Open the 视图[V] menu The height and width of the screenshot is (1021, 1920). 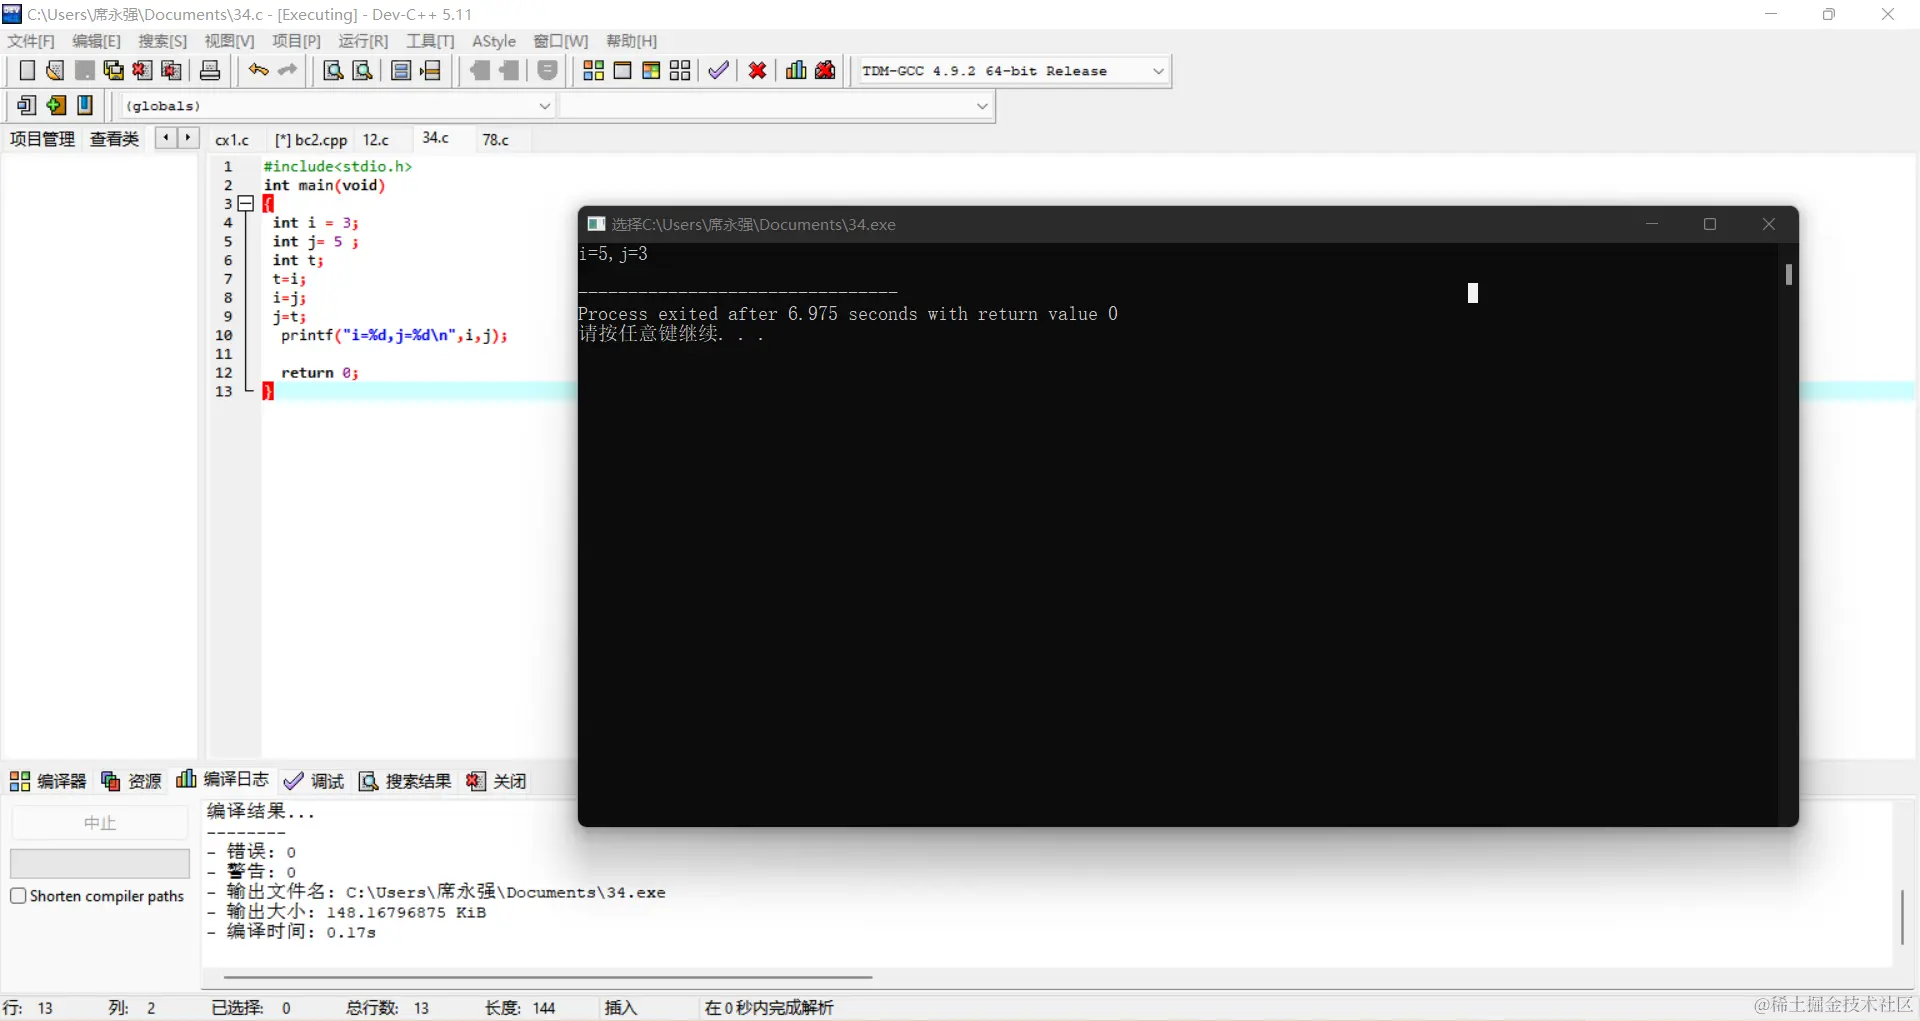point(229,41)
